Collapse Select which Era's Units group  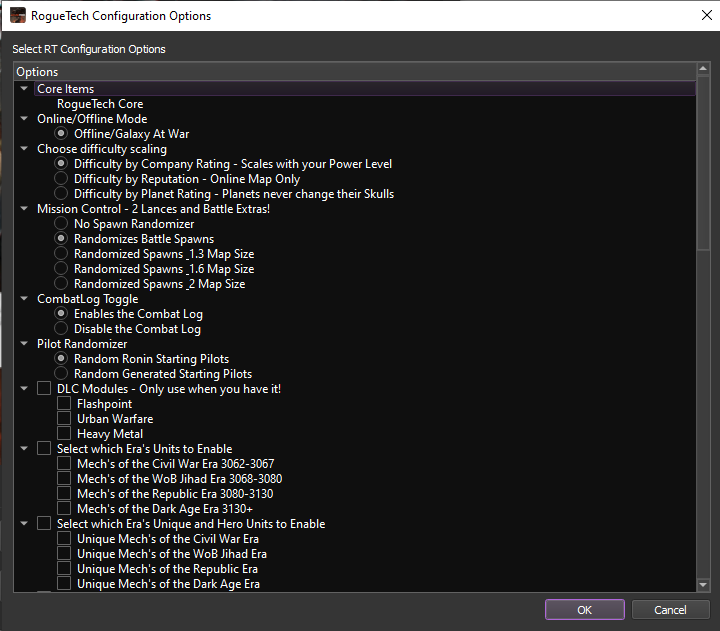tap(24, 448)
